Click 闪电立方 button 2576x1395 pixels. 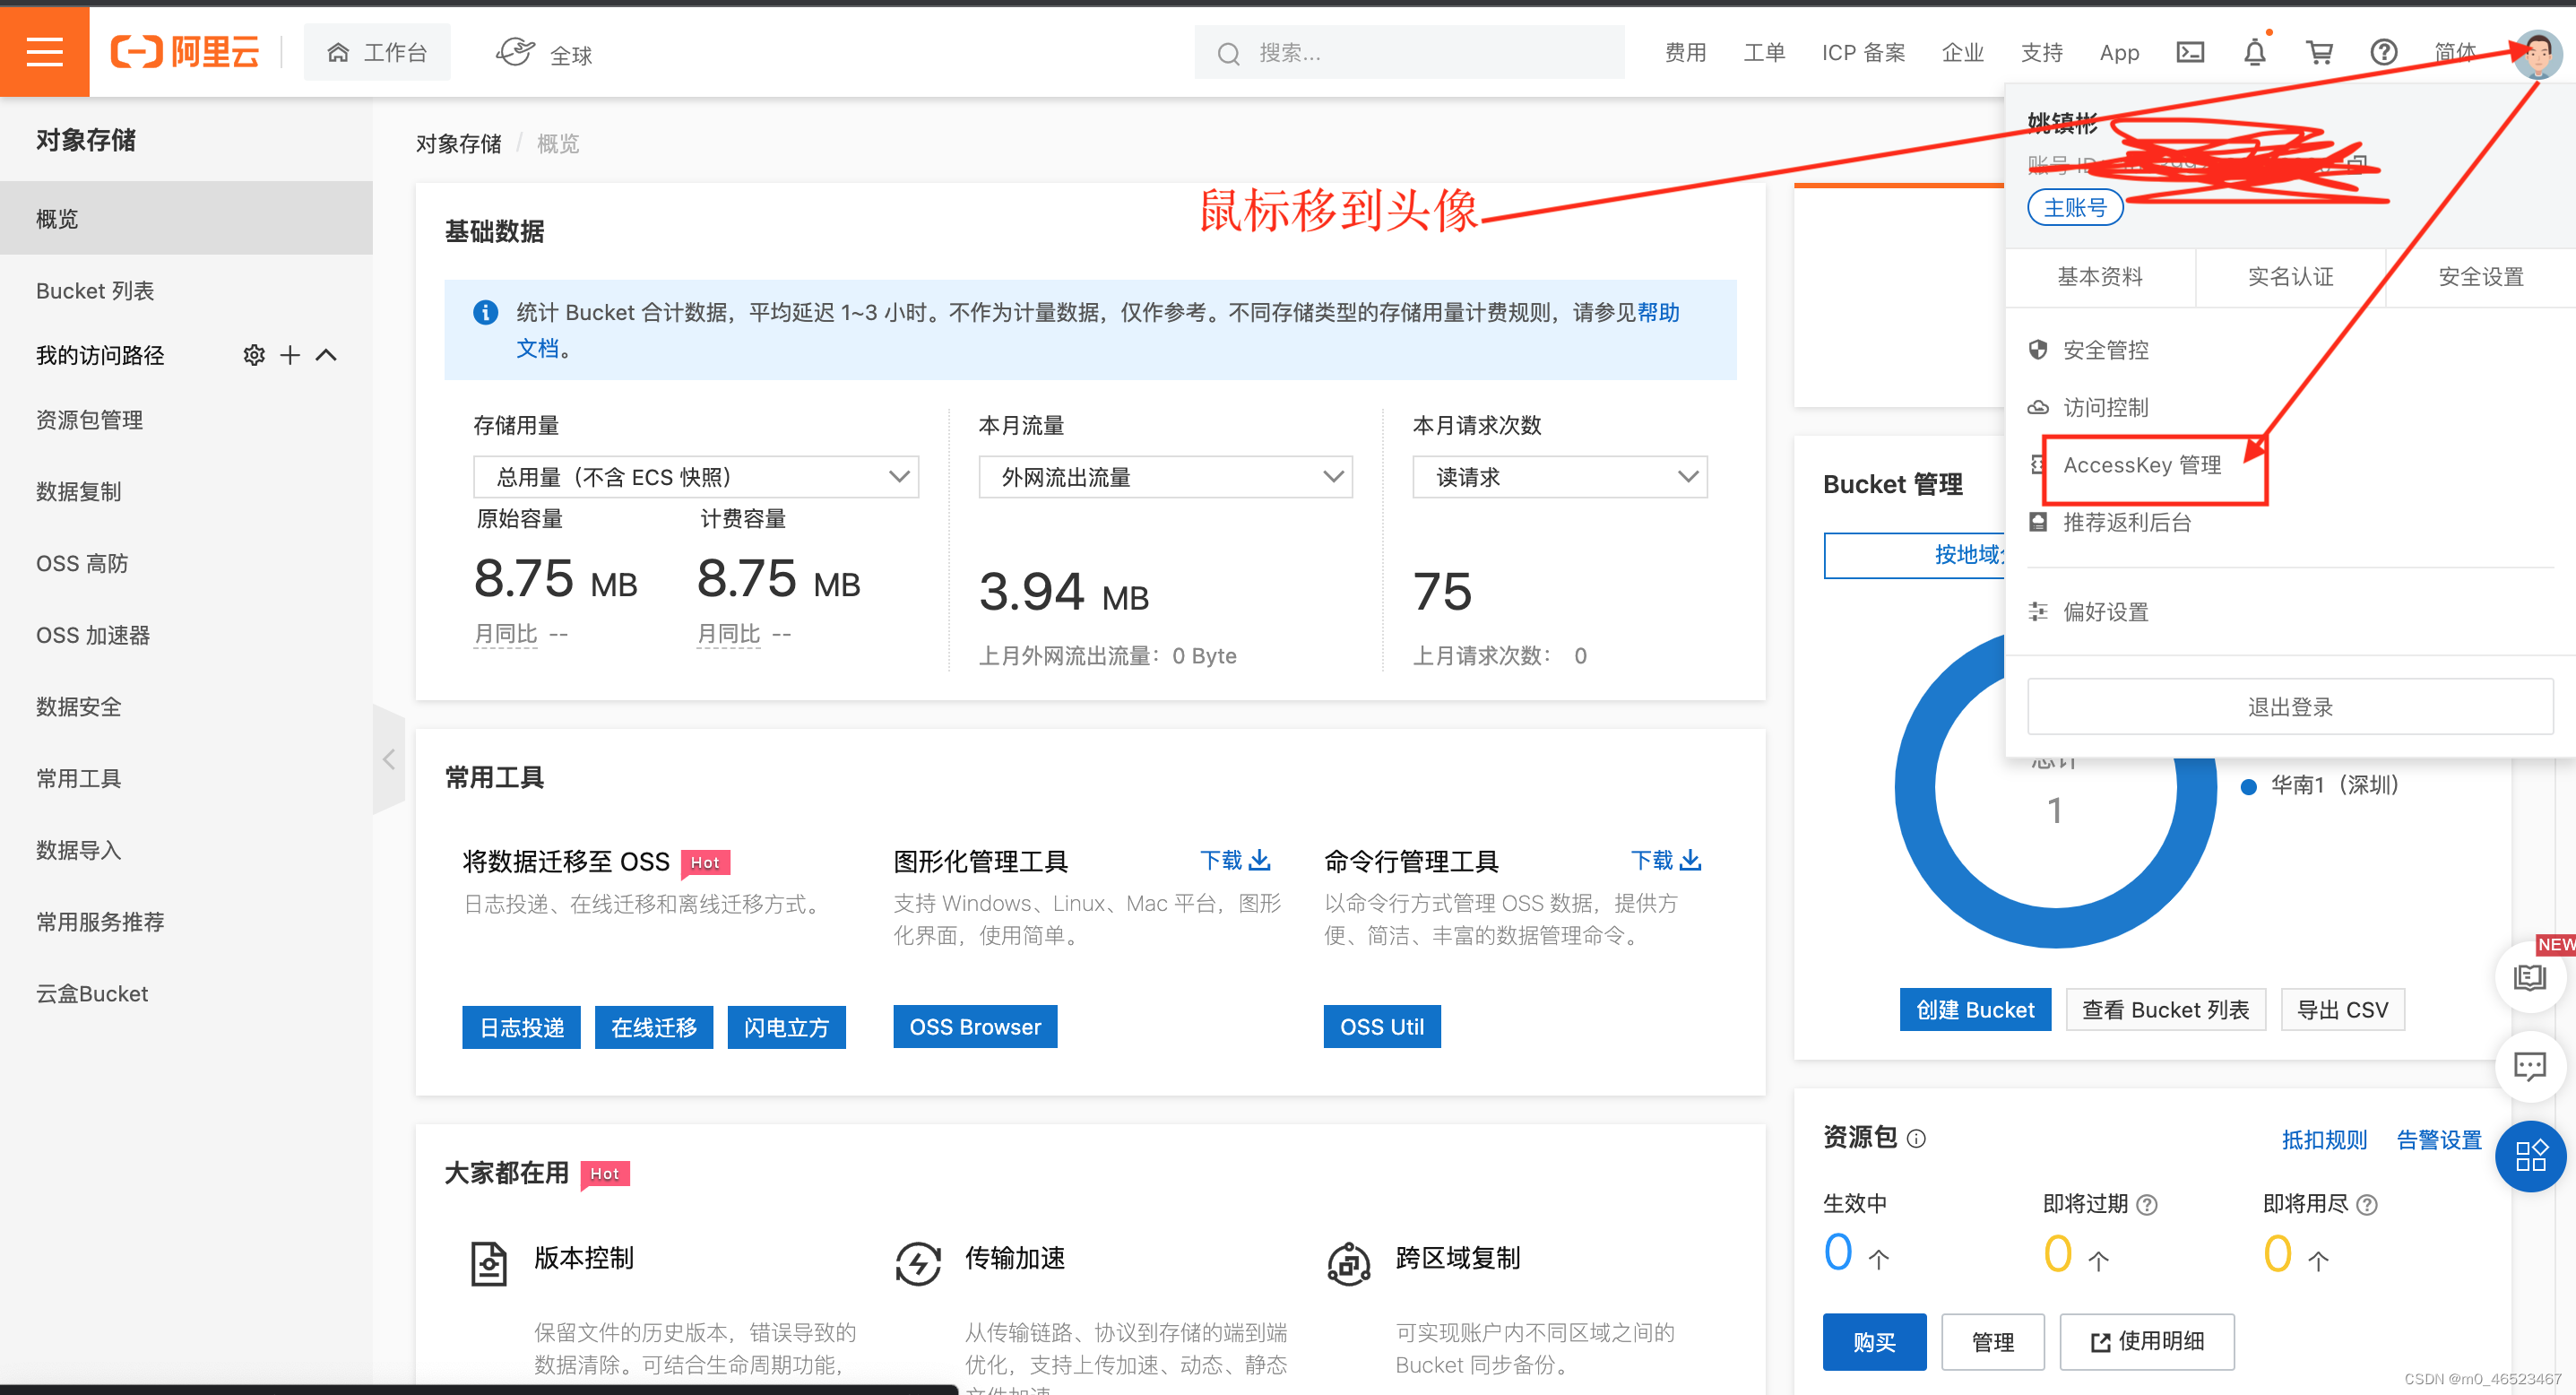pos(787,1027)
